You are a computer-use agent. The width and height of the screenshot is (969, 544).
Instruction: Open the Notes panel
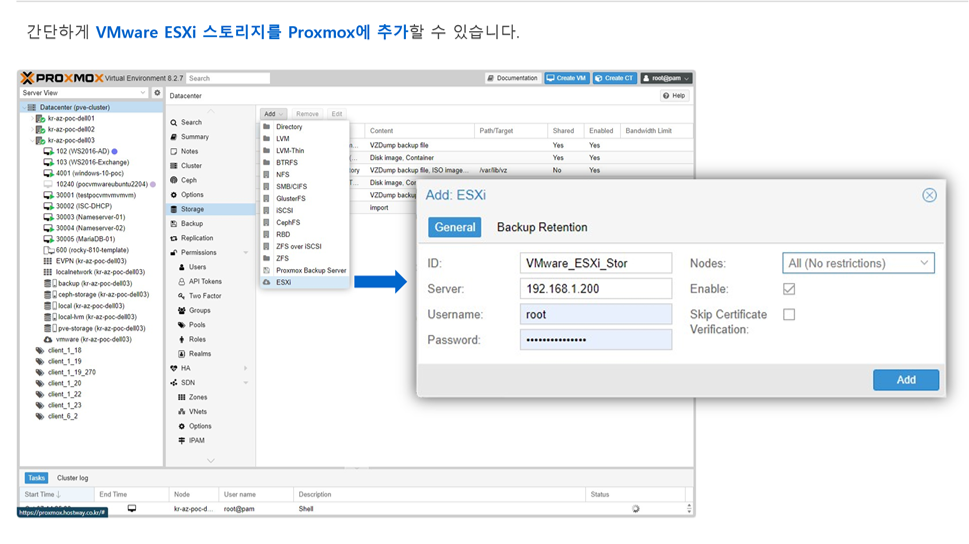[184, 151]
